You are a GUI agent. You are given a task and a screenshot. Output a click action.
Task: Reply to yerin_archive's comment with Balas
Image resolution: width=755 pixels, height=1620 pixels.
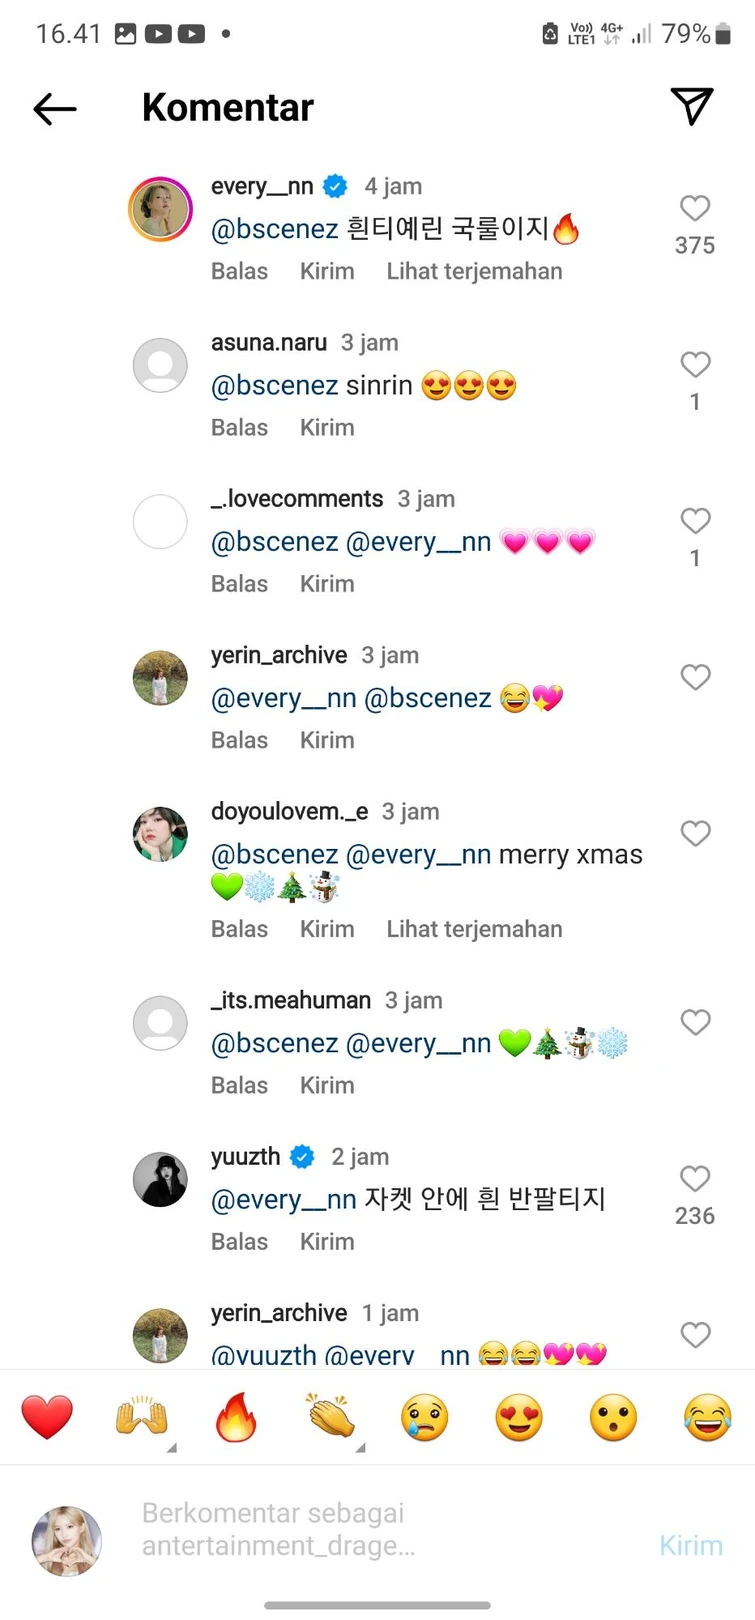[x=239, y=740]
